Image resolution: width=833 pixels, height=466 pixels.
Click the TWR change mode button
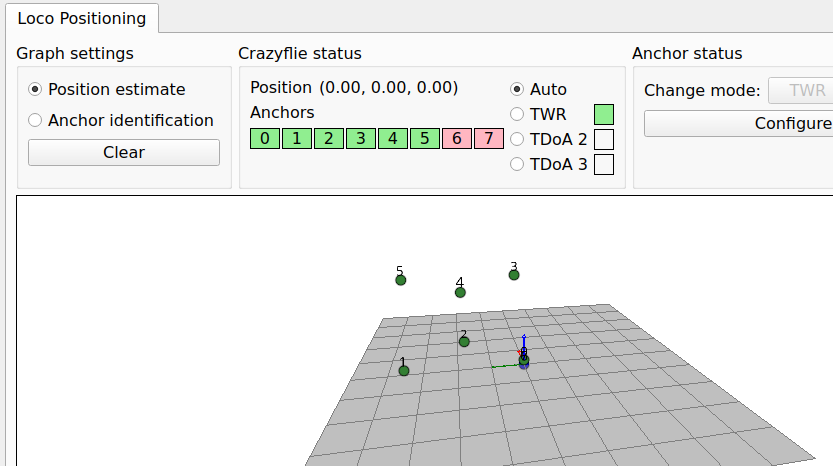point(802,91)
